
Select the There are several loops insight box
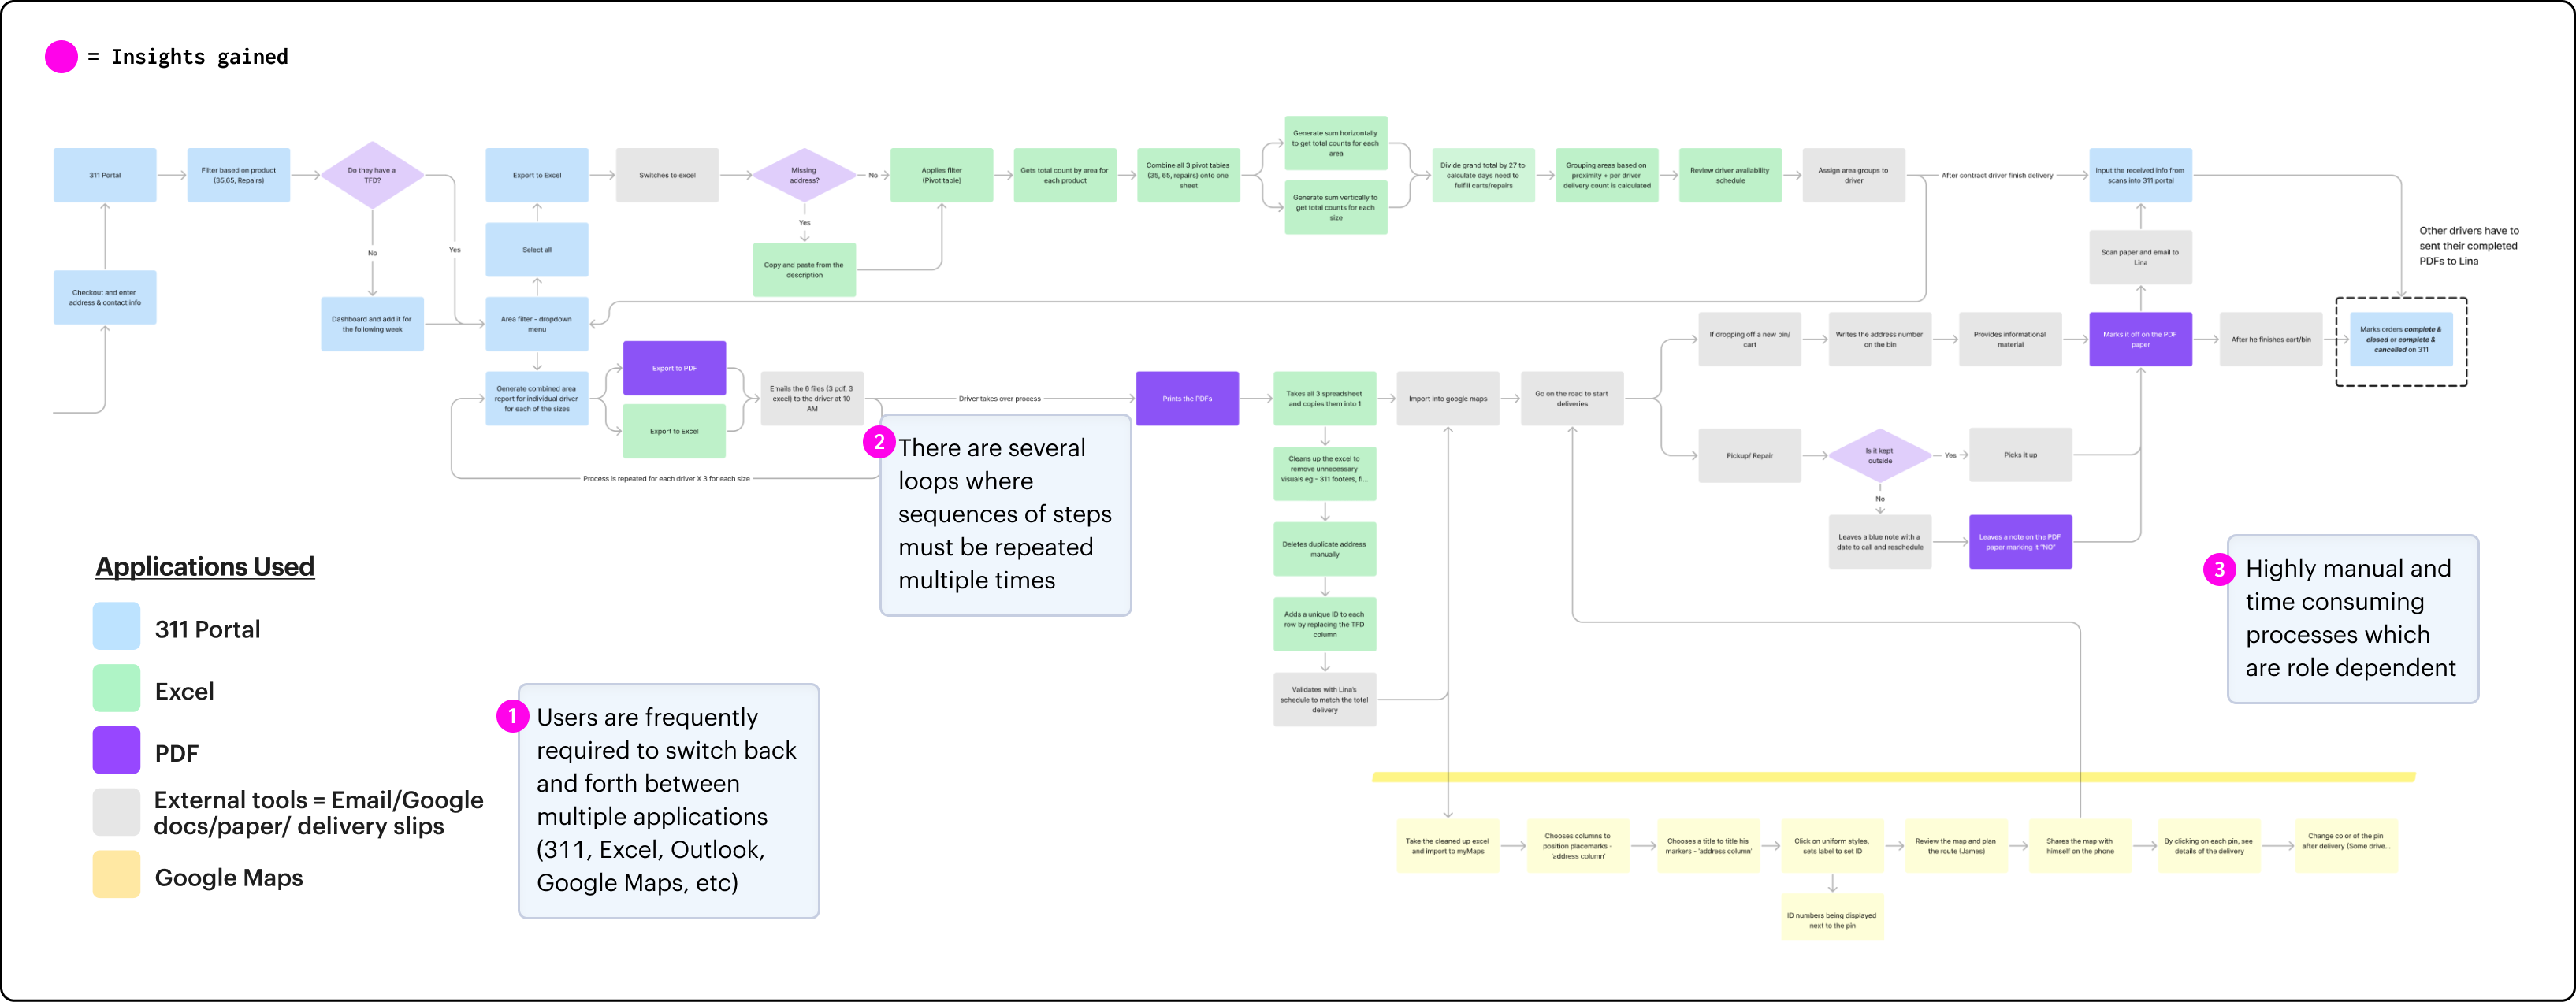tap(1005, 514)
